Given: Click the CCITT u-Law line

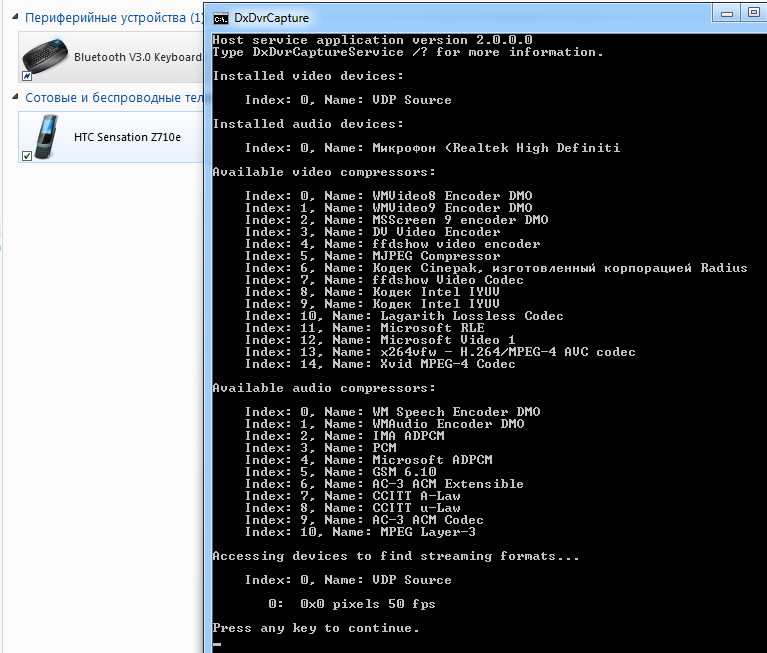Looking at the screenshot, I should [x=352, y=508].
